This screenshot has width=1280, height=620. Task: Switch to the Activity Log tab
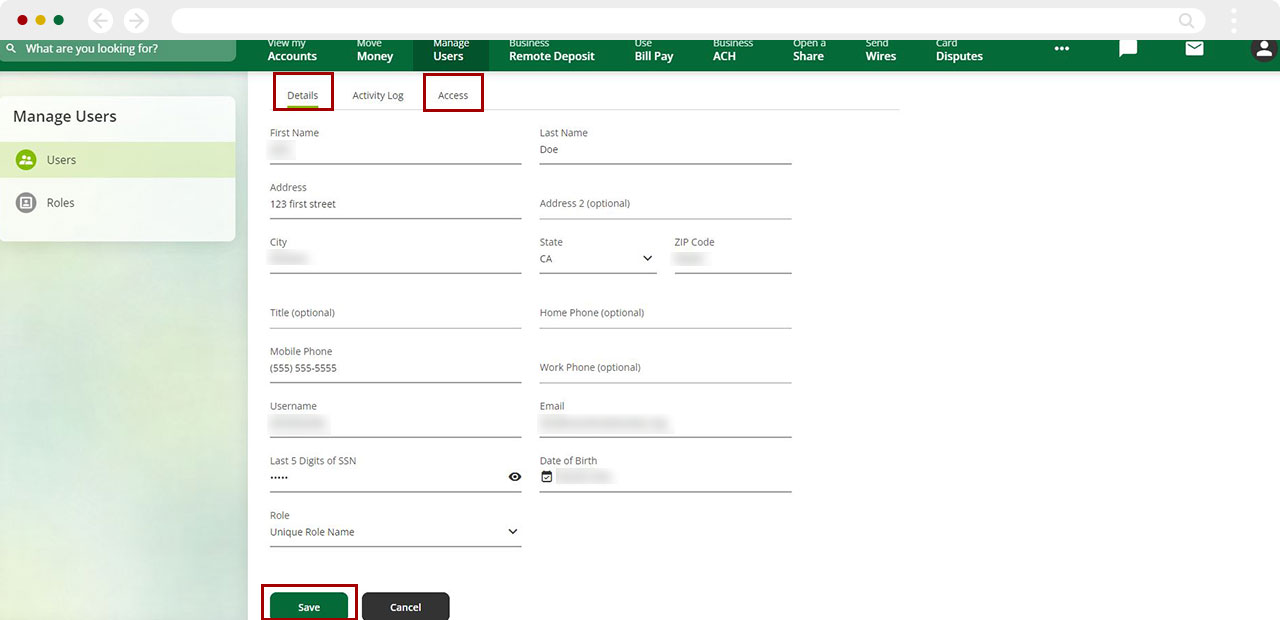tap(378, 95)
